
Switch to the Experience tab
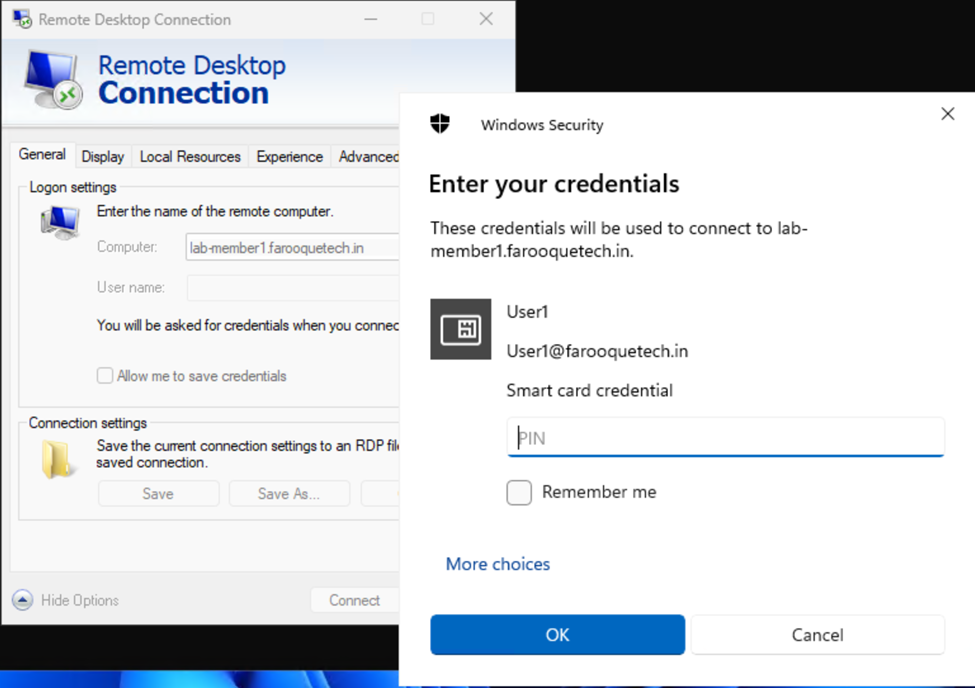point(290,157)
